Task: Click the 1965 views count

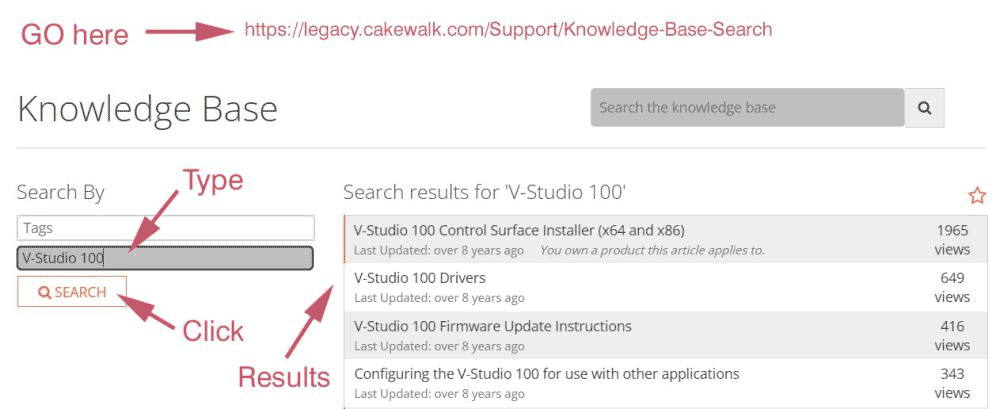Action: click(x=952, y=239)
